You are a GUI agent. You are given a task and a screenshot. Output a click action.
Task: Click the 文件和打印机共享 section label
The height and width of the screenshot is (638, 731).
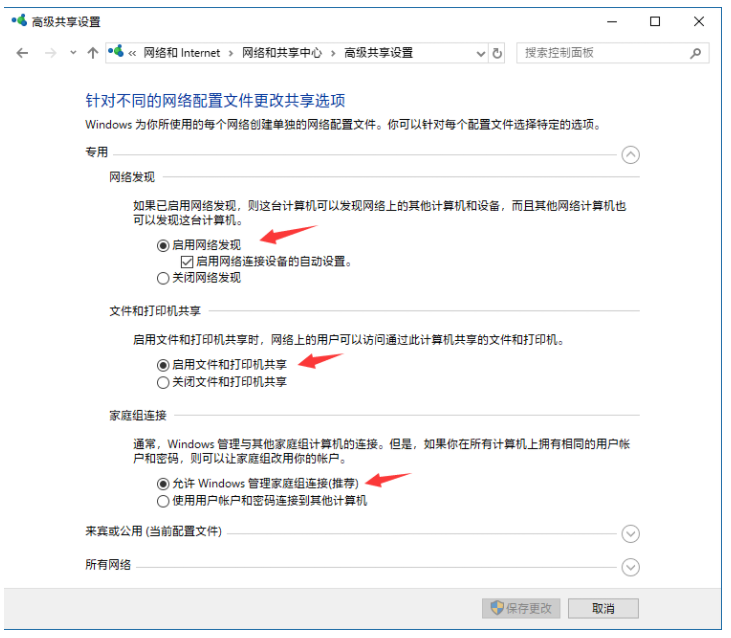point(155,311)
